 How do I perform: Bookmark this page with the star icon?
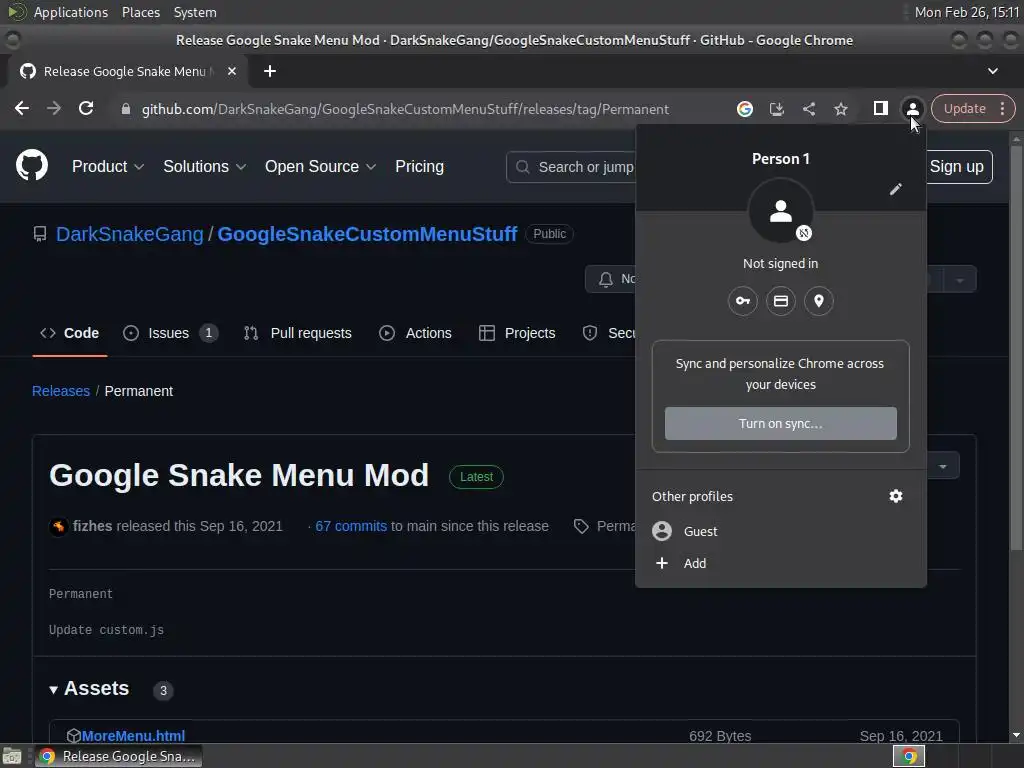point(840,109)
